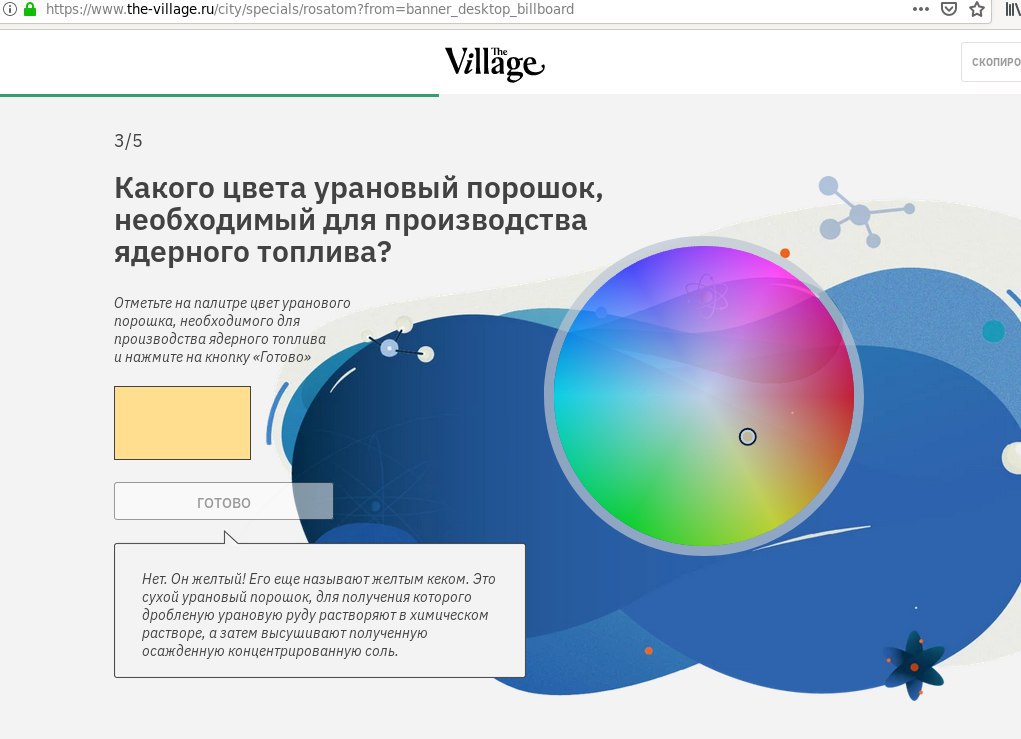Click the 'ГОТОВО' button
This screenshot has height=739, width=1021.
click(x=223, y=501)
